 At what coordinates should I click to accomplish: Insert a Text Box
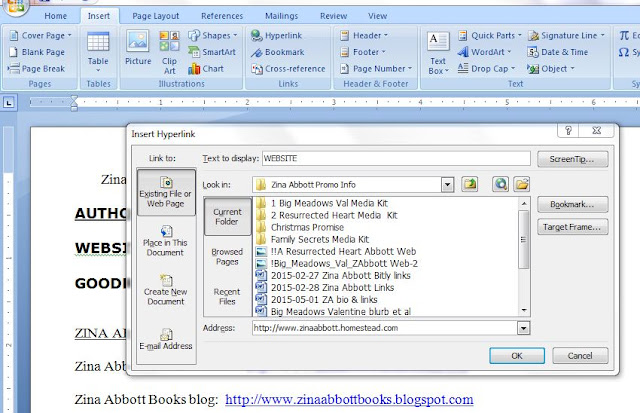click(438, 53)
